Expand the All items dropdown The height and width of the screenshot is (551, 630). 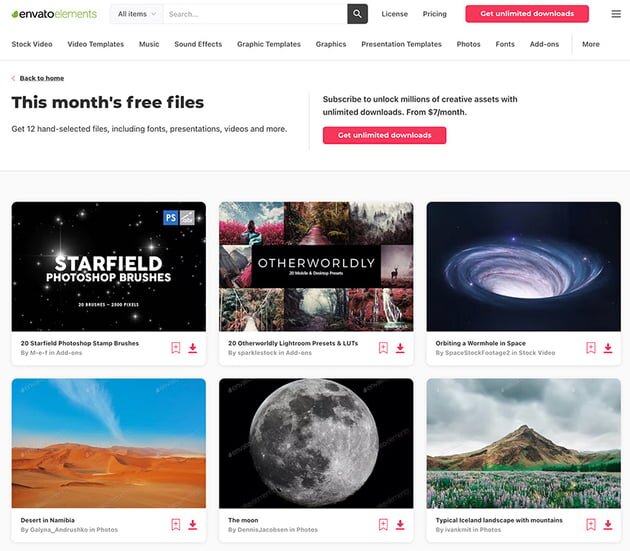[137, 14]
